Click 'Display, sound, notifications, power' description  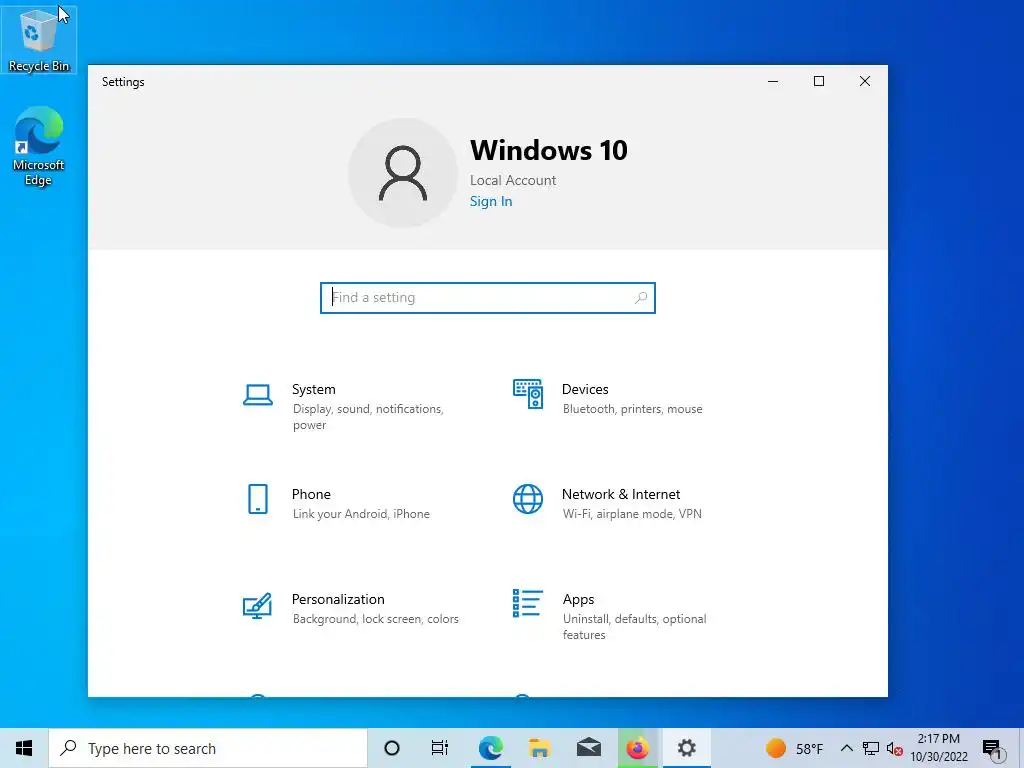point(368,417)
